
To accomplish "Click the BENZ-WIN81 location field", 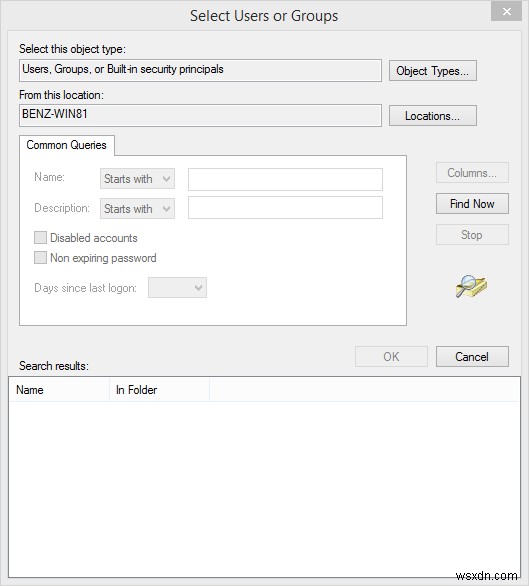I will point(200,115).
